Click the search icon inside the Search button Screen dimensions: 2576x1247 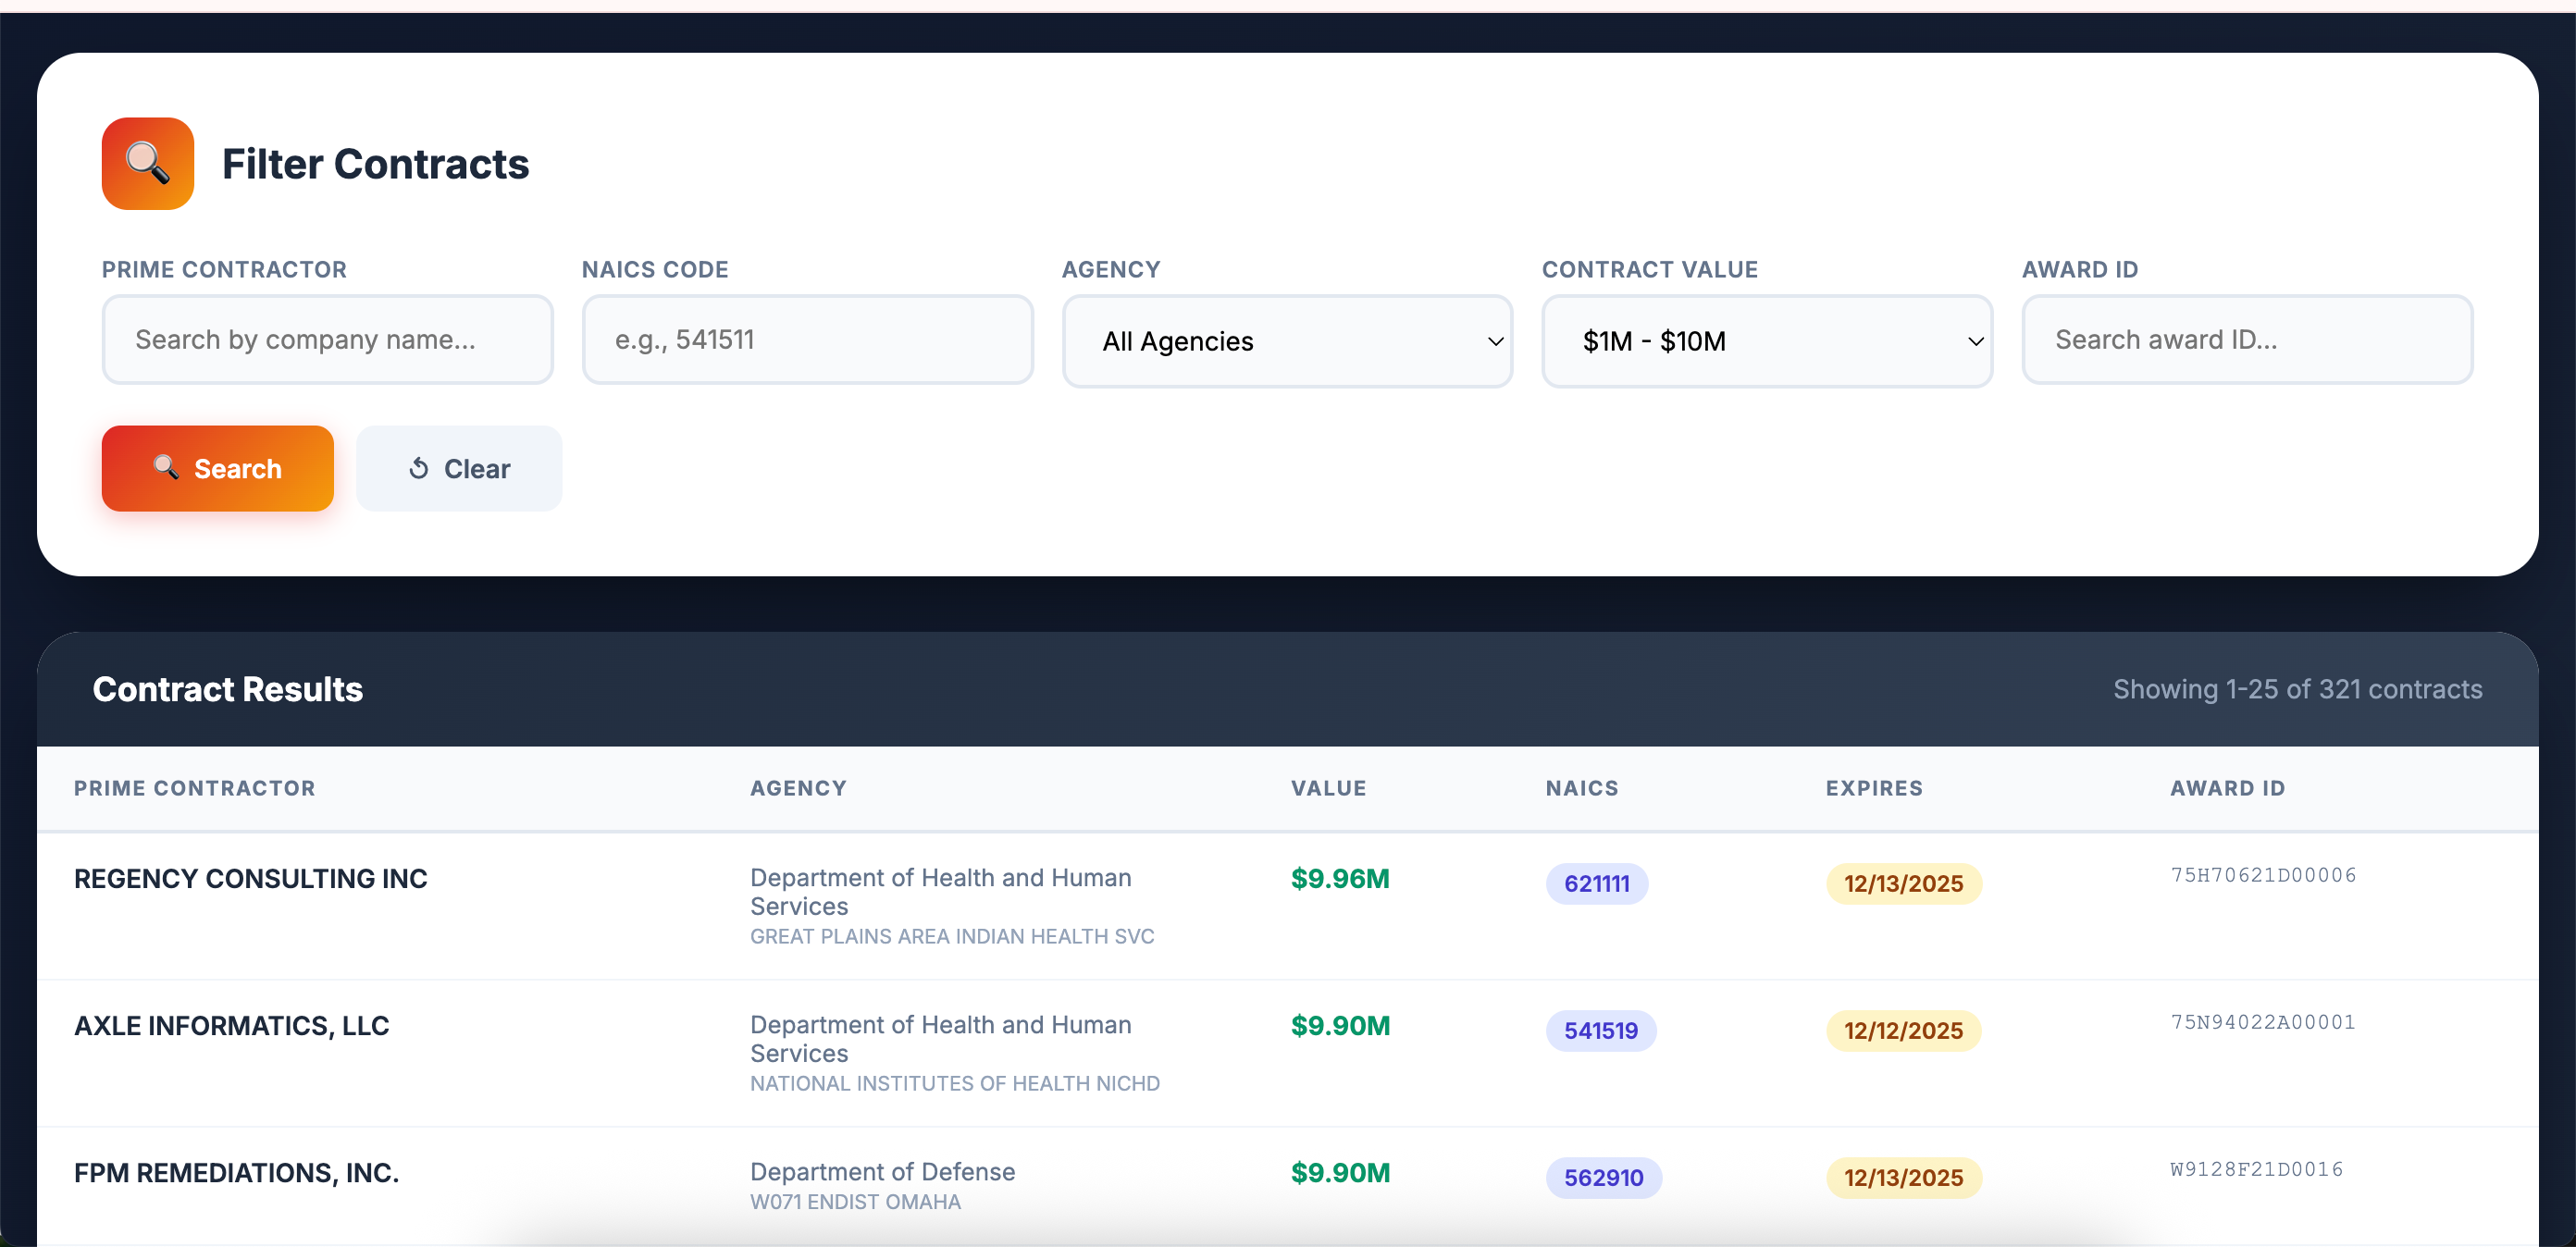click(x=164, y=468)
